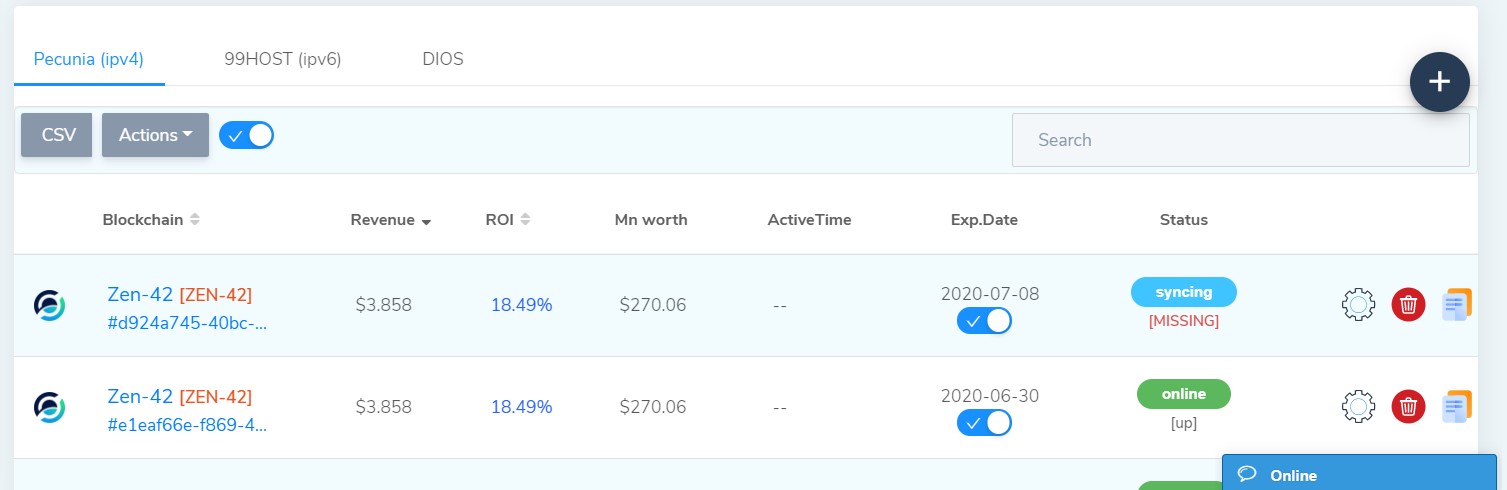Open the Online chat widget
This screenshot has width=1507, height=490.
1359,475
